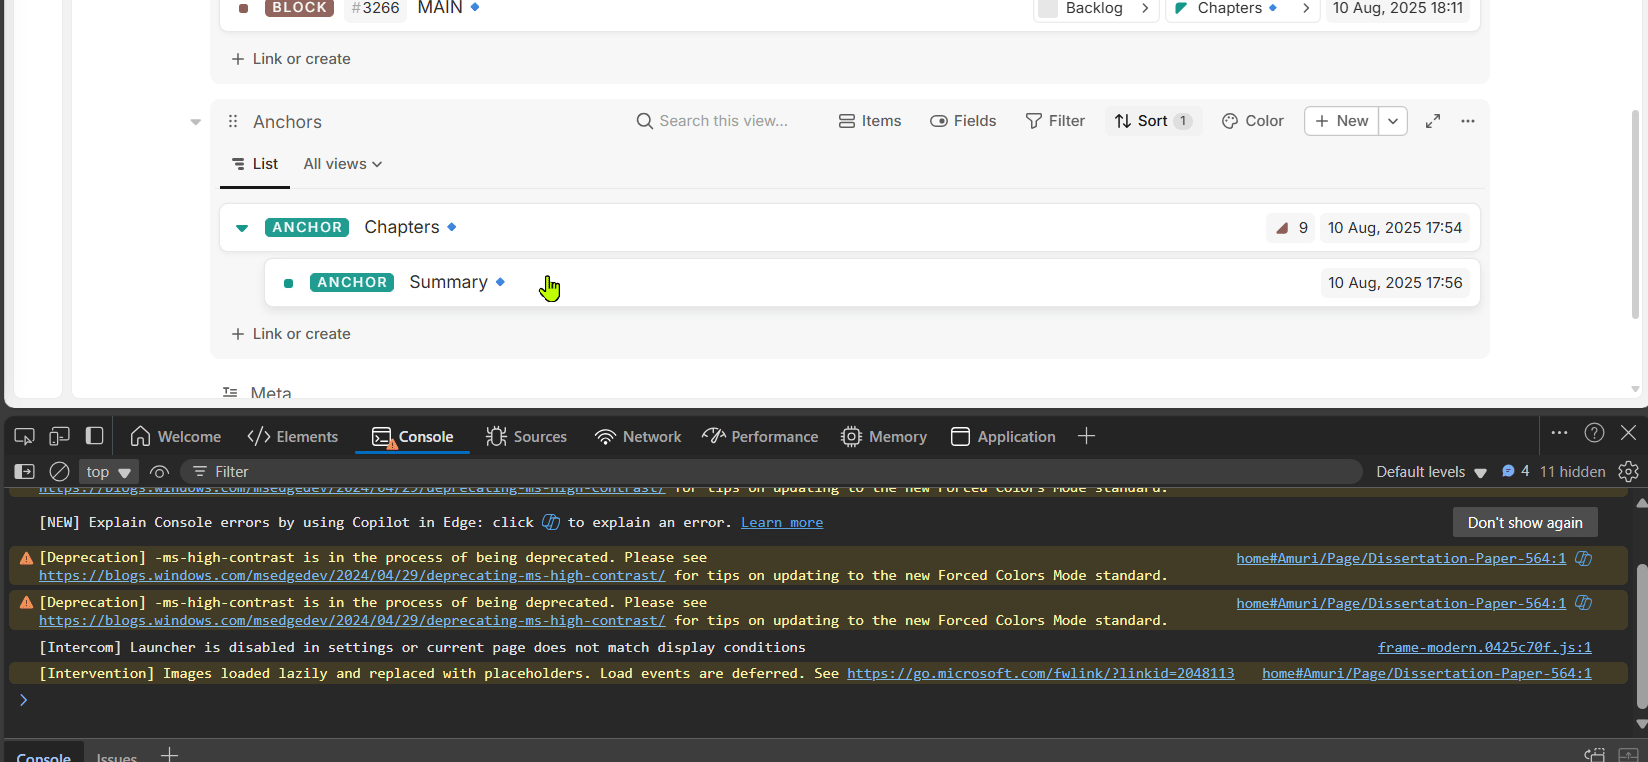Grab the Anchors drag handle icon
The image size is (1648, 762).
pos(233,121)
